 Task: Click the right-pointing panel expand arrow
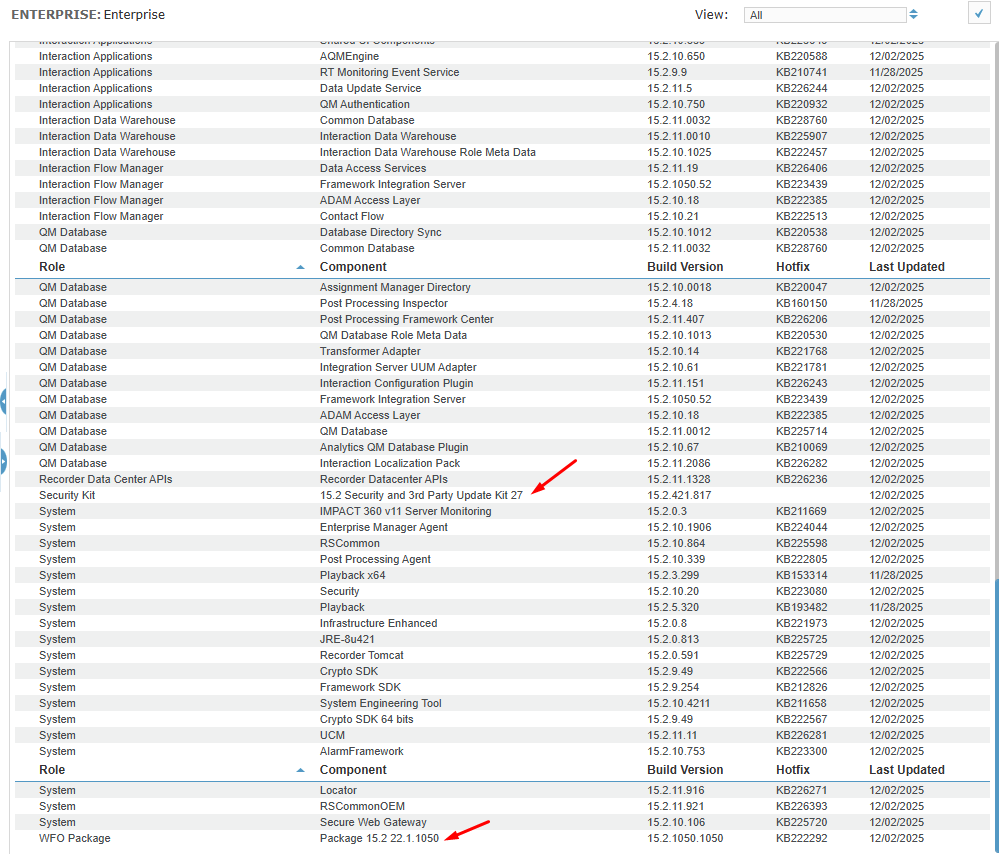pos(3,461)
